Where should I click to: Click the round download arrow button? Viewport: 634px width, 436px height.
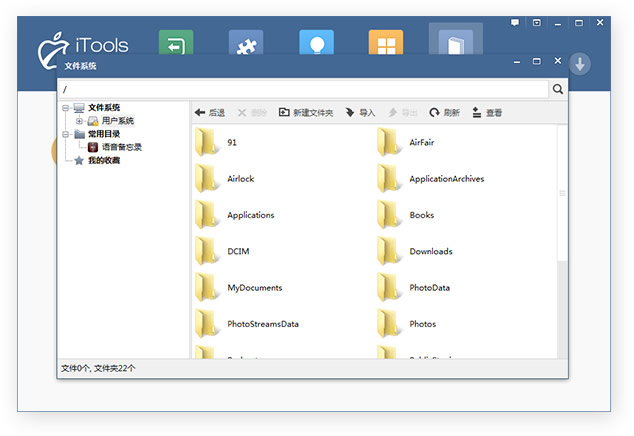tap(580, 64)
